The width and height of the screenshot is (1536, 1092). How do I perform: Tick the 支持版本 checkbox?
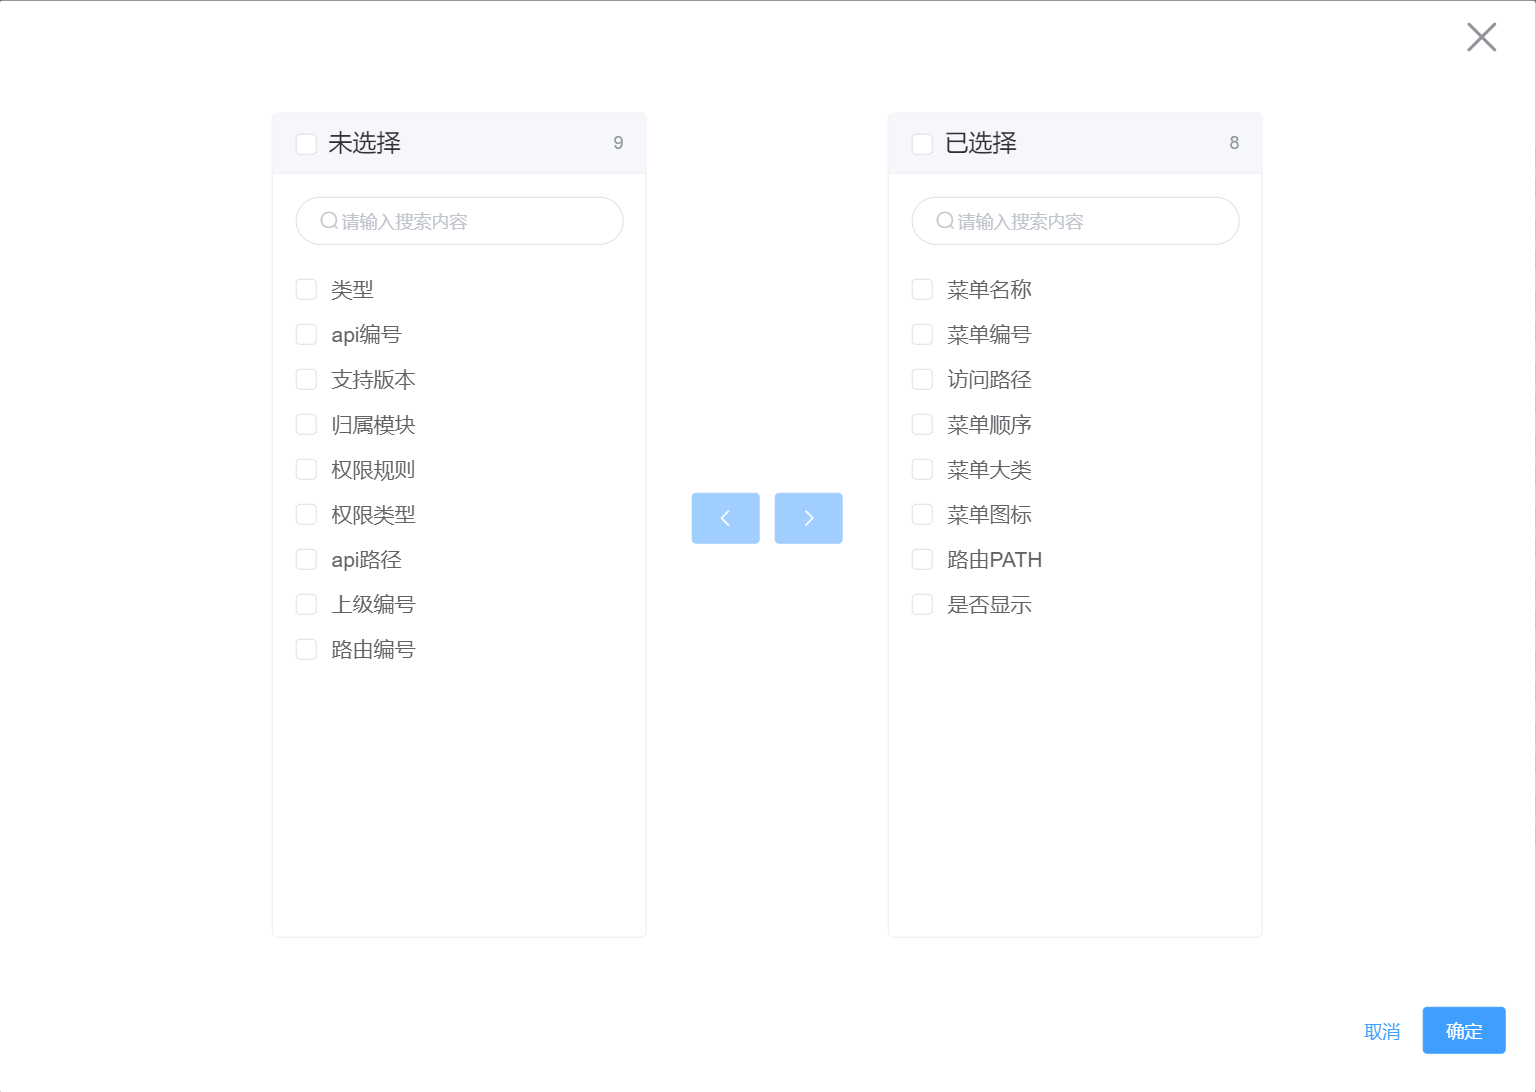(306, 380)
